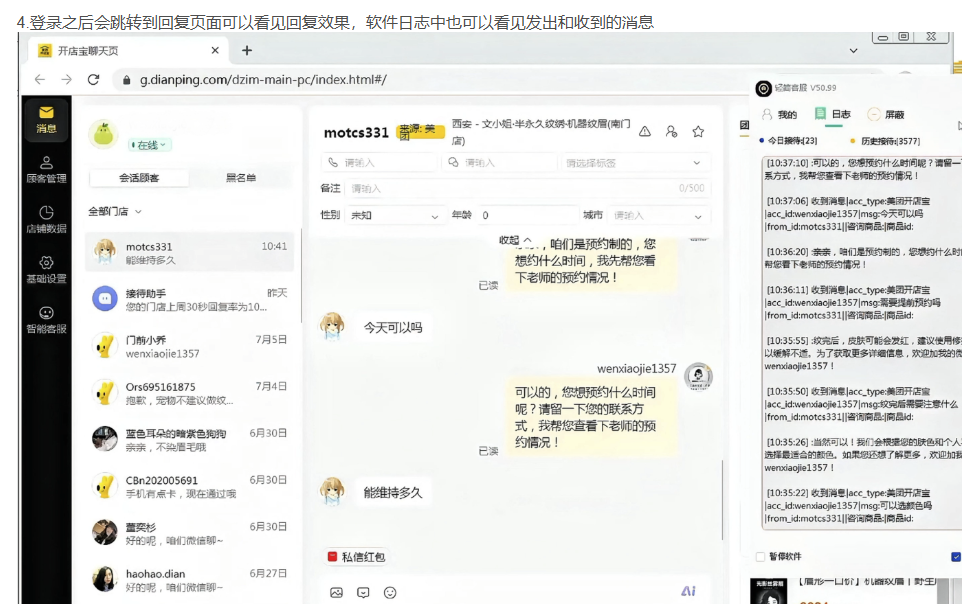Open the 请选择标签 tag selection dropdown
The height and width of the screenshot is (616, 962).
(x=633, y=163)
